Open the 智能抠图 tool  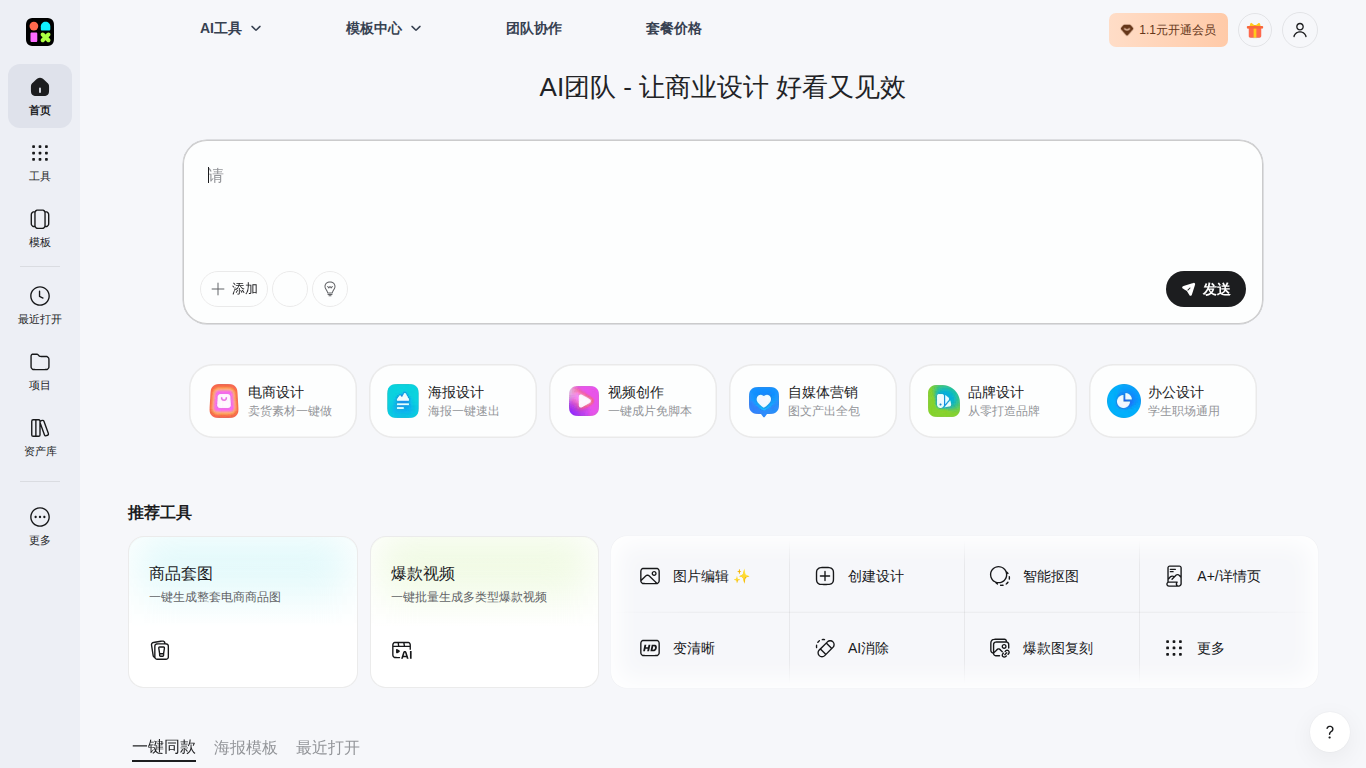tap(1034, 576)
